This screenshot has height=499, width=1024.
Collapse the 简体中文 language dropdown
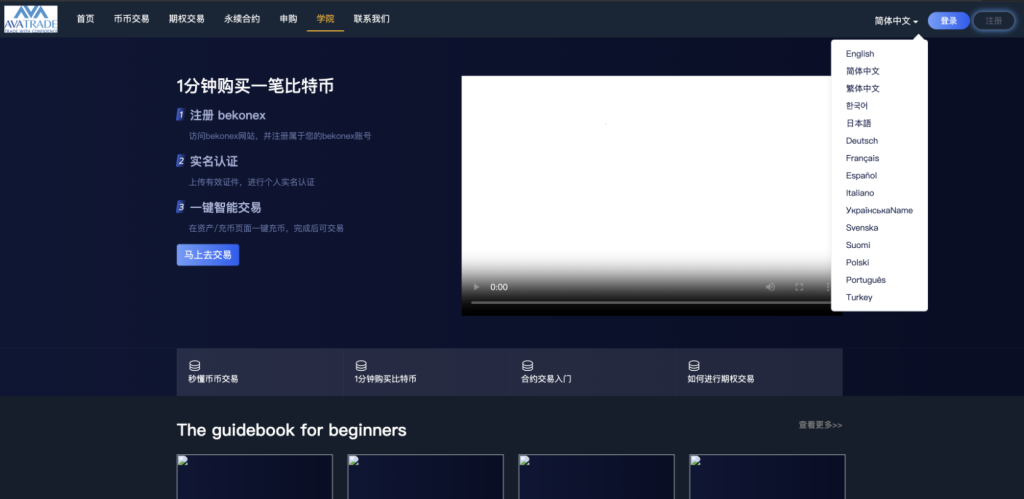coord(897,21)
